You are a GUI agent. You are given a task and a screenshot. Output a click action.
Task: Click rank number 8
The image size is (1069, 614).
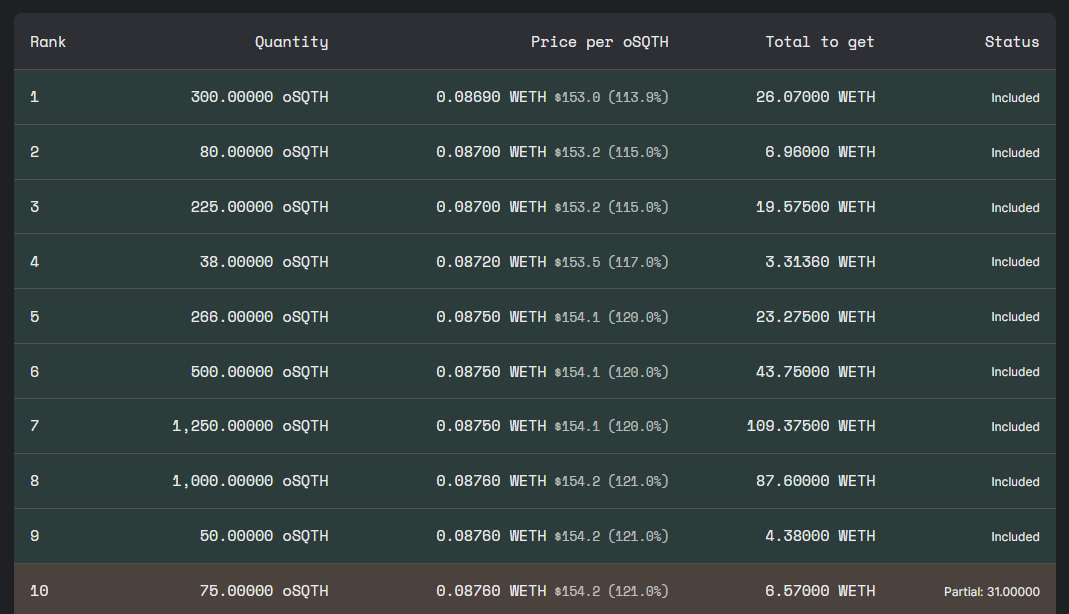35,481
